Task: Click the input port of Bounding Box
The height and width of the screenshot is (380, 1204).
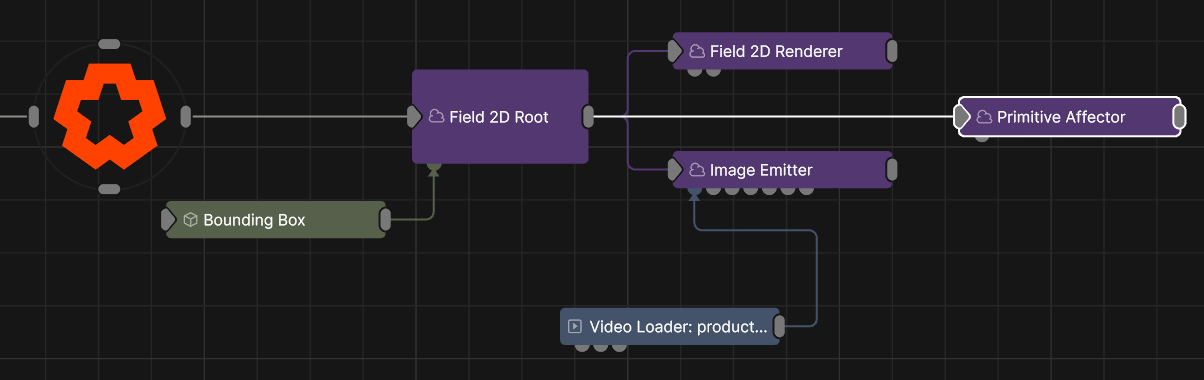Action: tap(168, 219)
